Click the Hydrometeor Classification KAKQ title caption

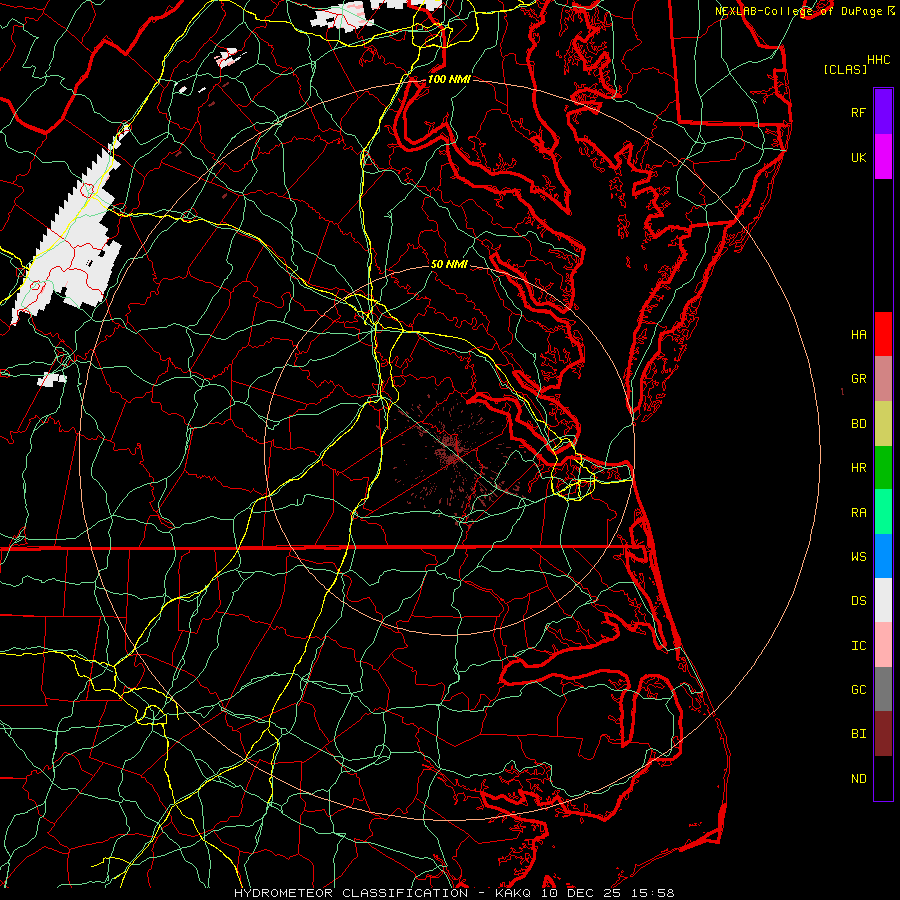pos(454,893)
